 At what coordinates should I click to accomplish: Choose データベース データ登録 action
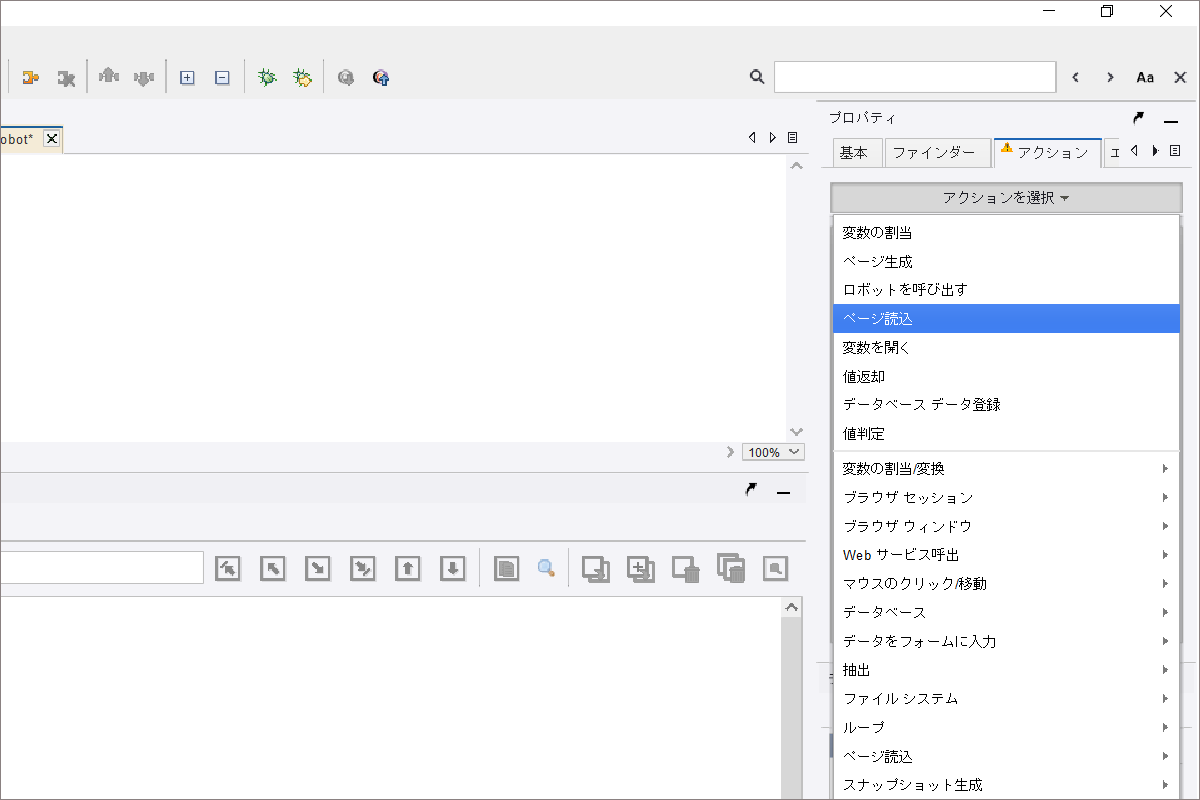pos(1006,405)
